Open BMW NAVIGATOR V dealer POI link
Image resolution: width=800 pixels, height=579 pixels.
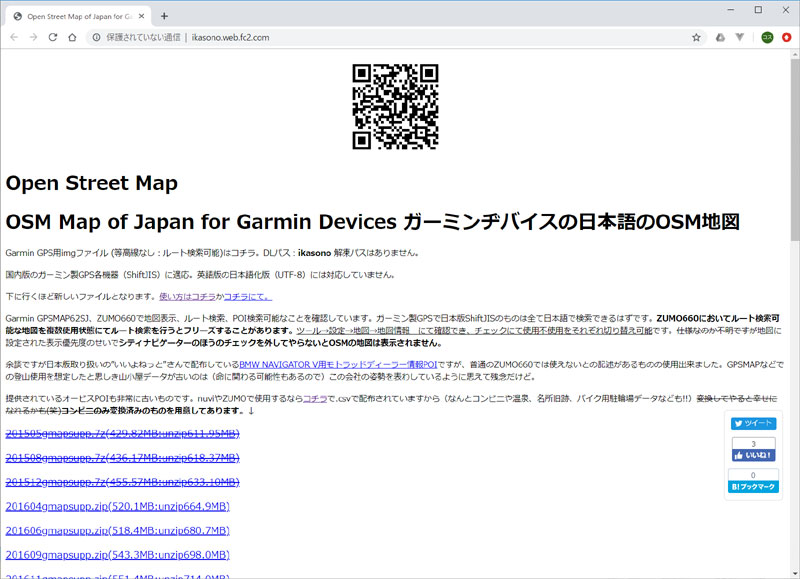[x=338, y=365]
